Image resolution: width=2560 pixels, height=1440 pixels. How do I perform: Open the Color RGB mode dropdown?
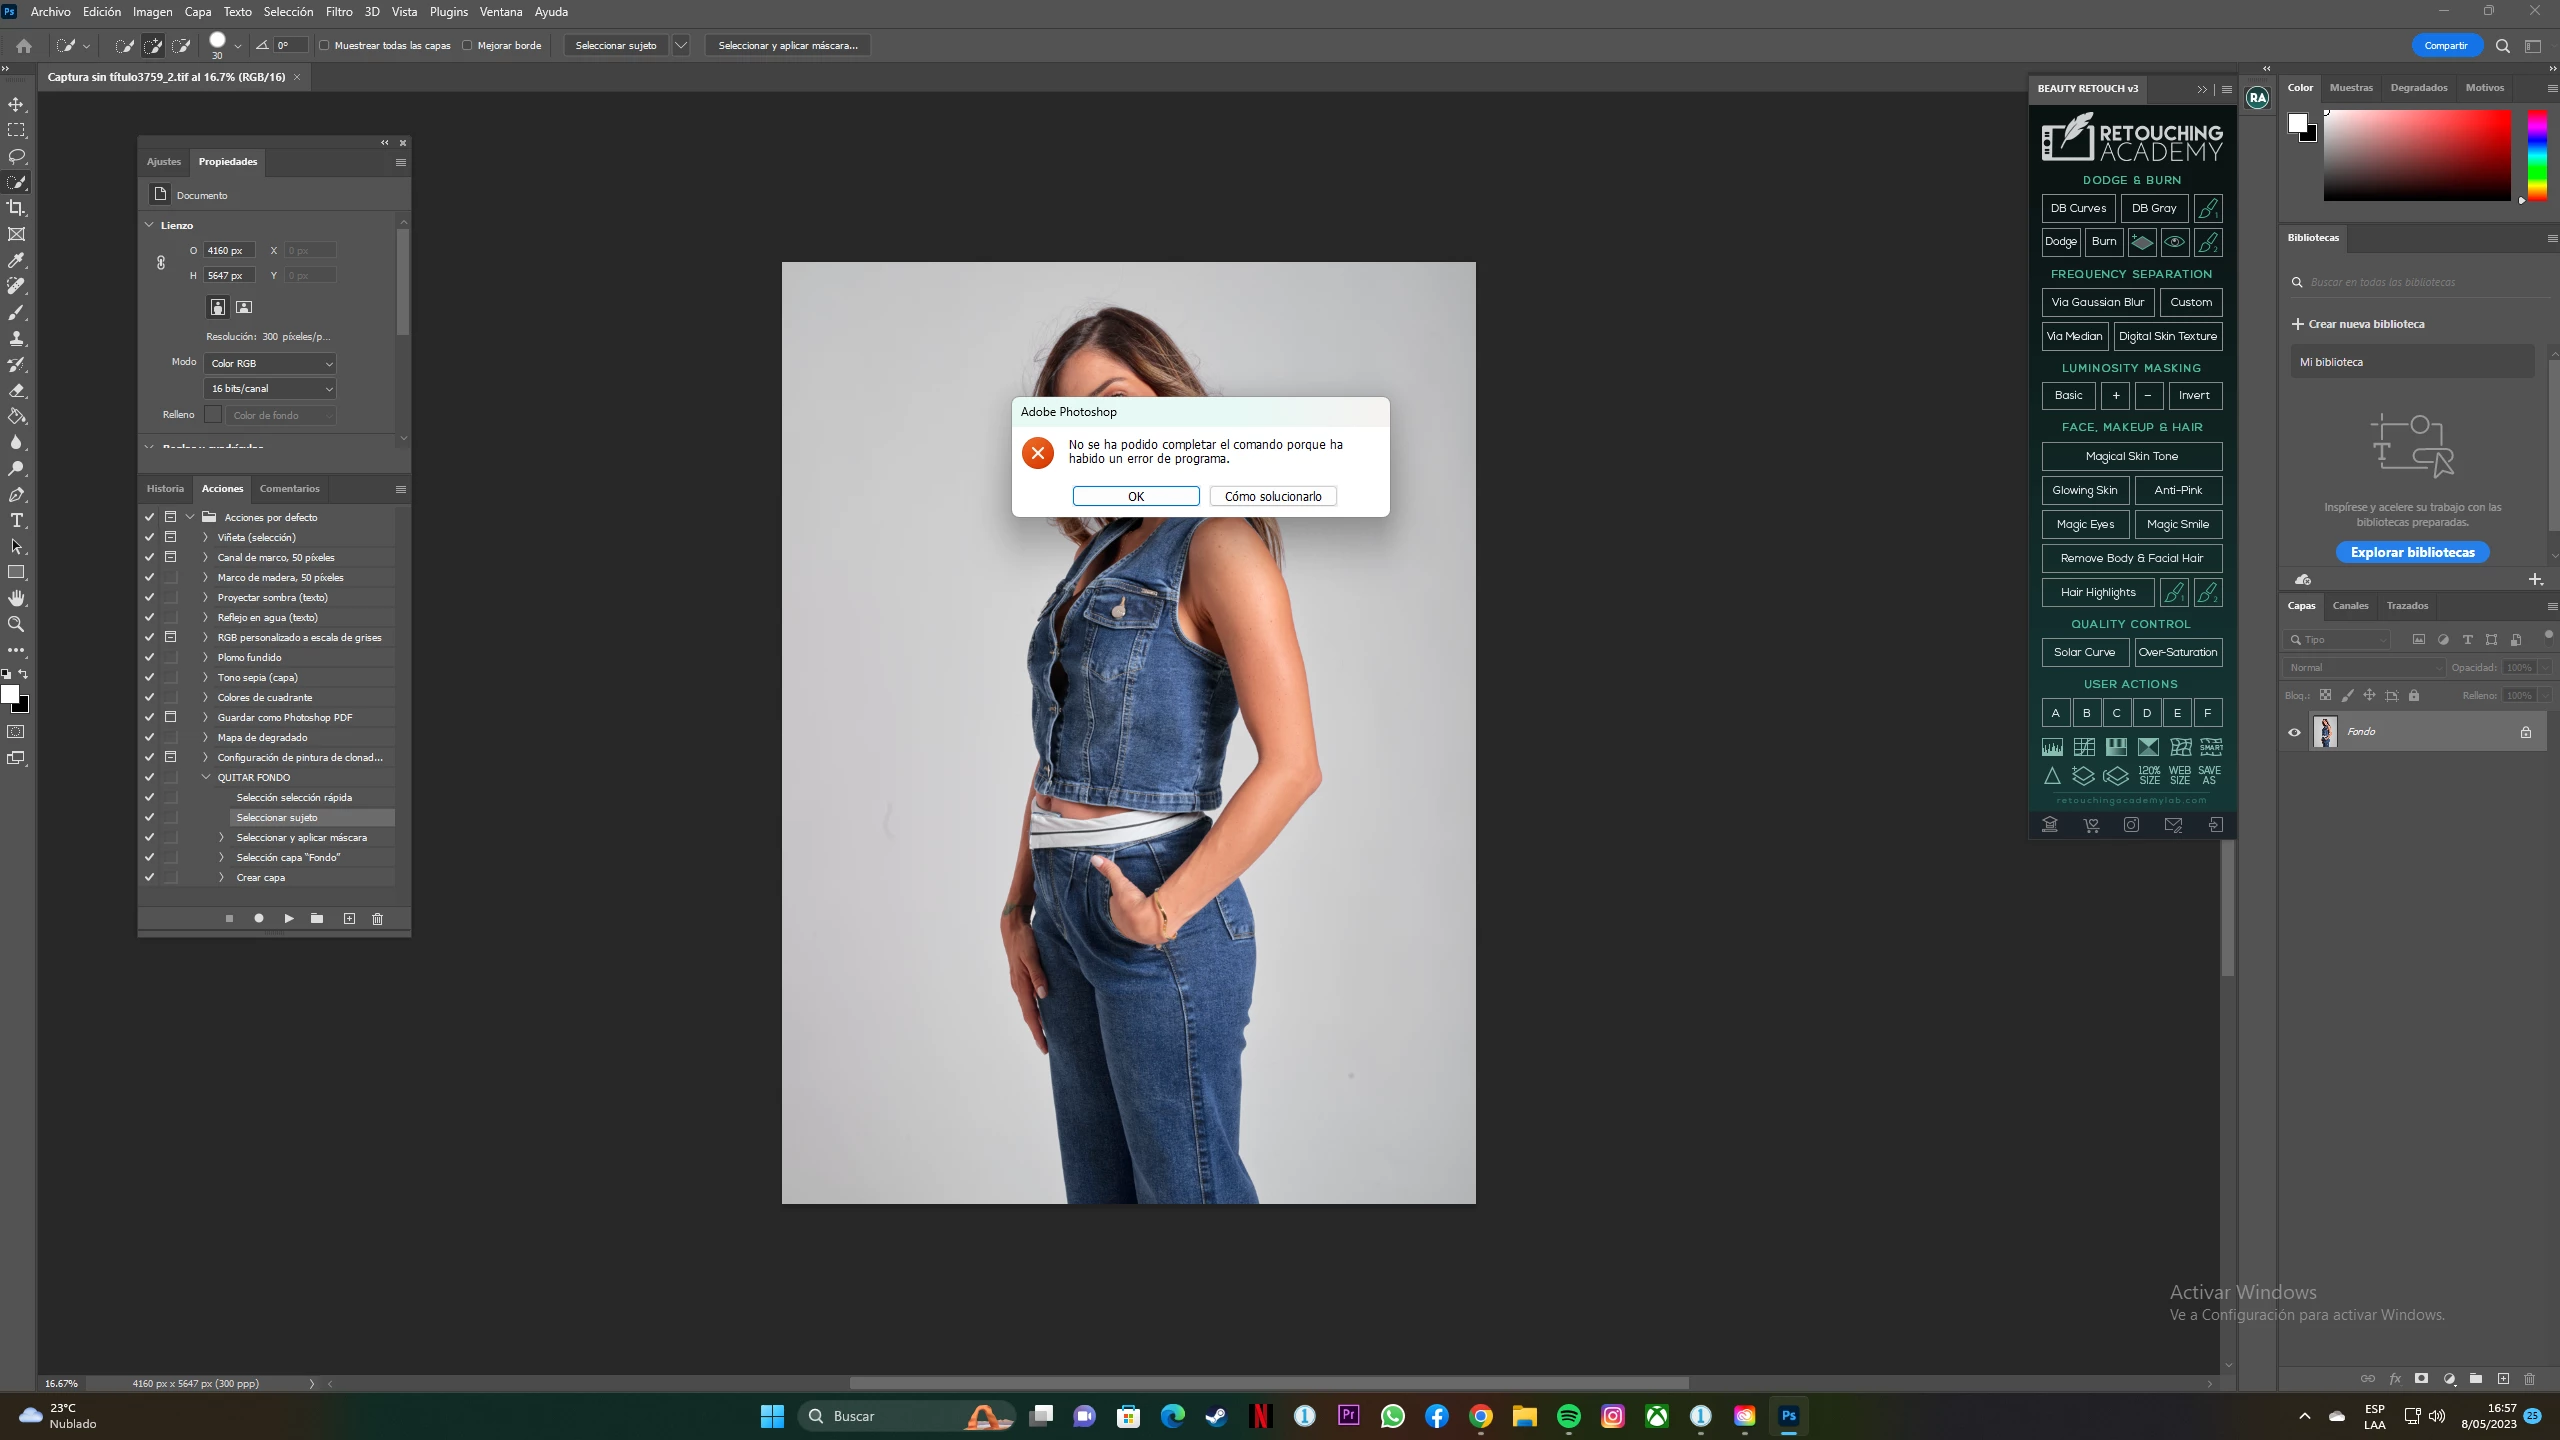[270, 363]
